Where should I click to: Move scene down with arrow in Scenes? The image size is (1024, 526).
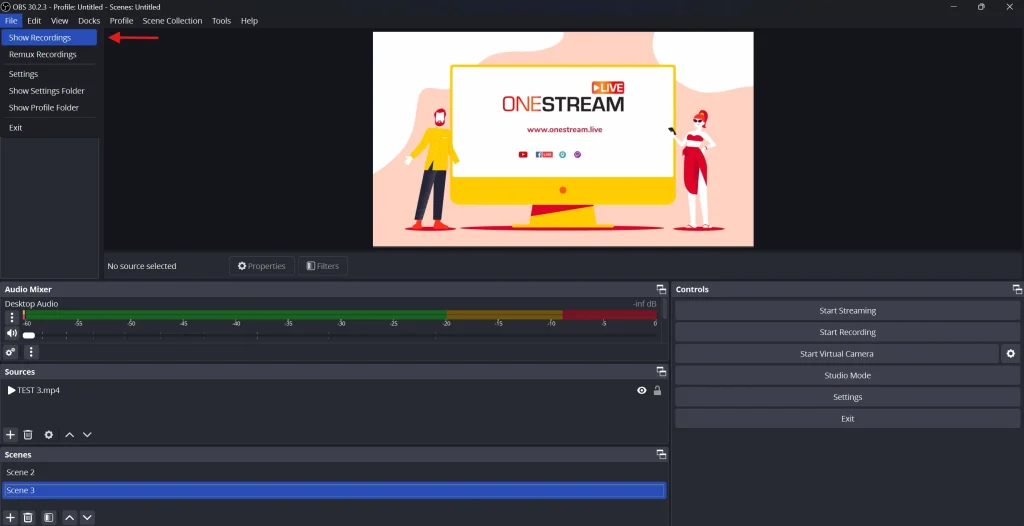tap(87, 518)
